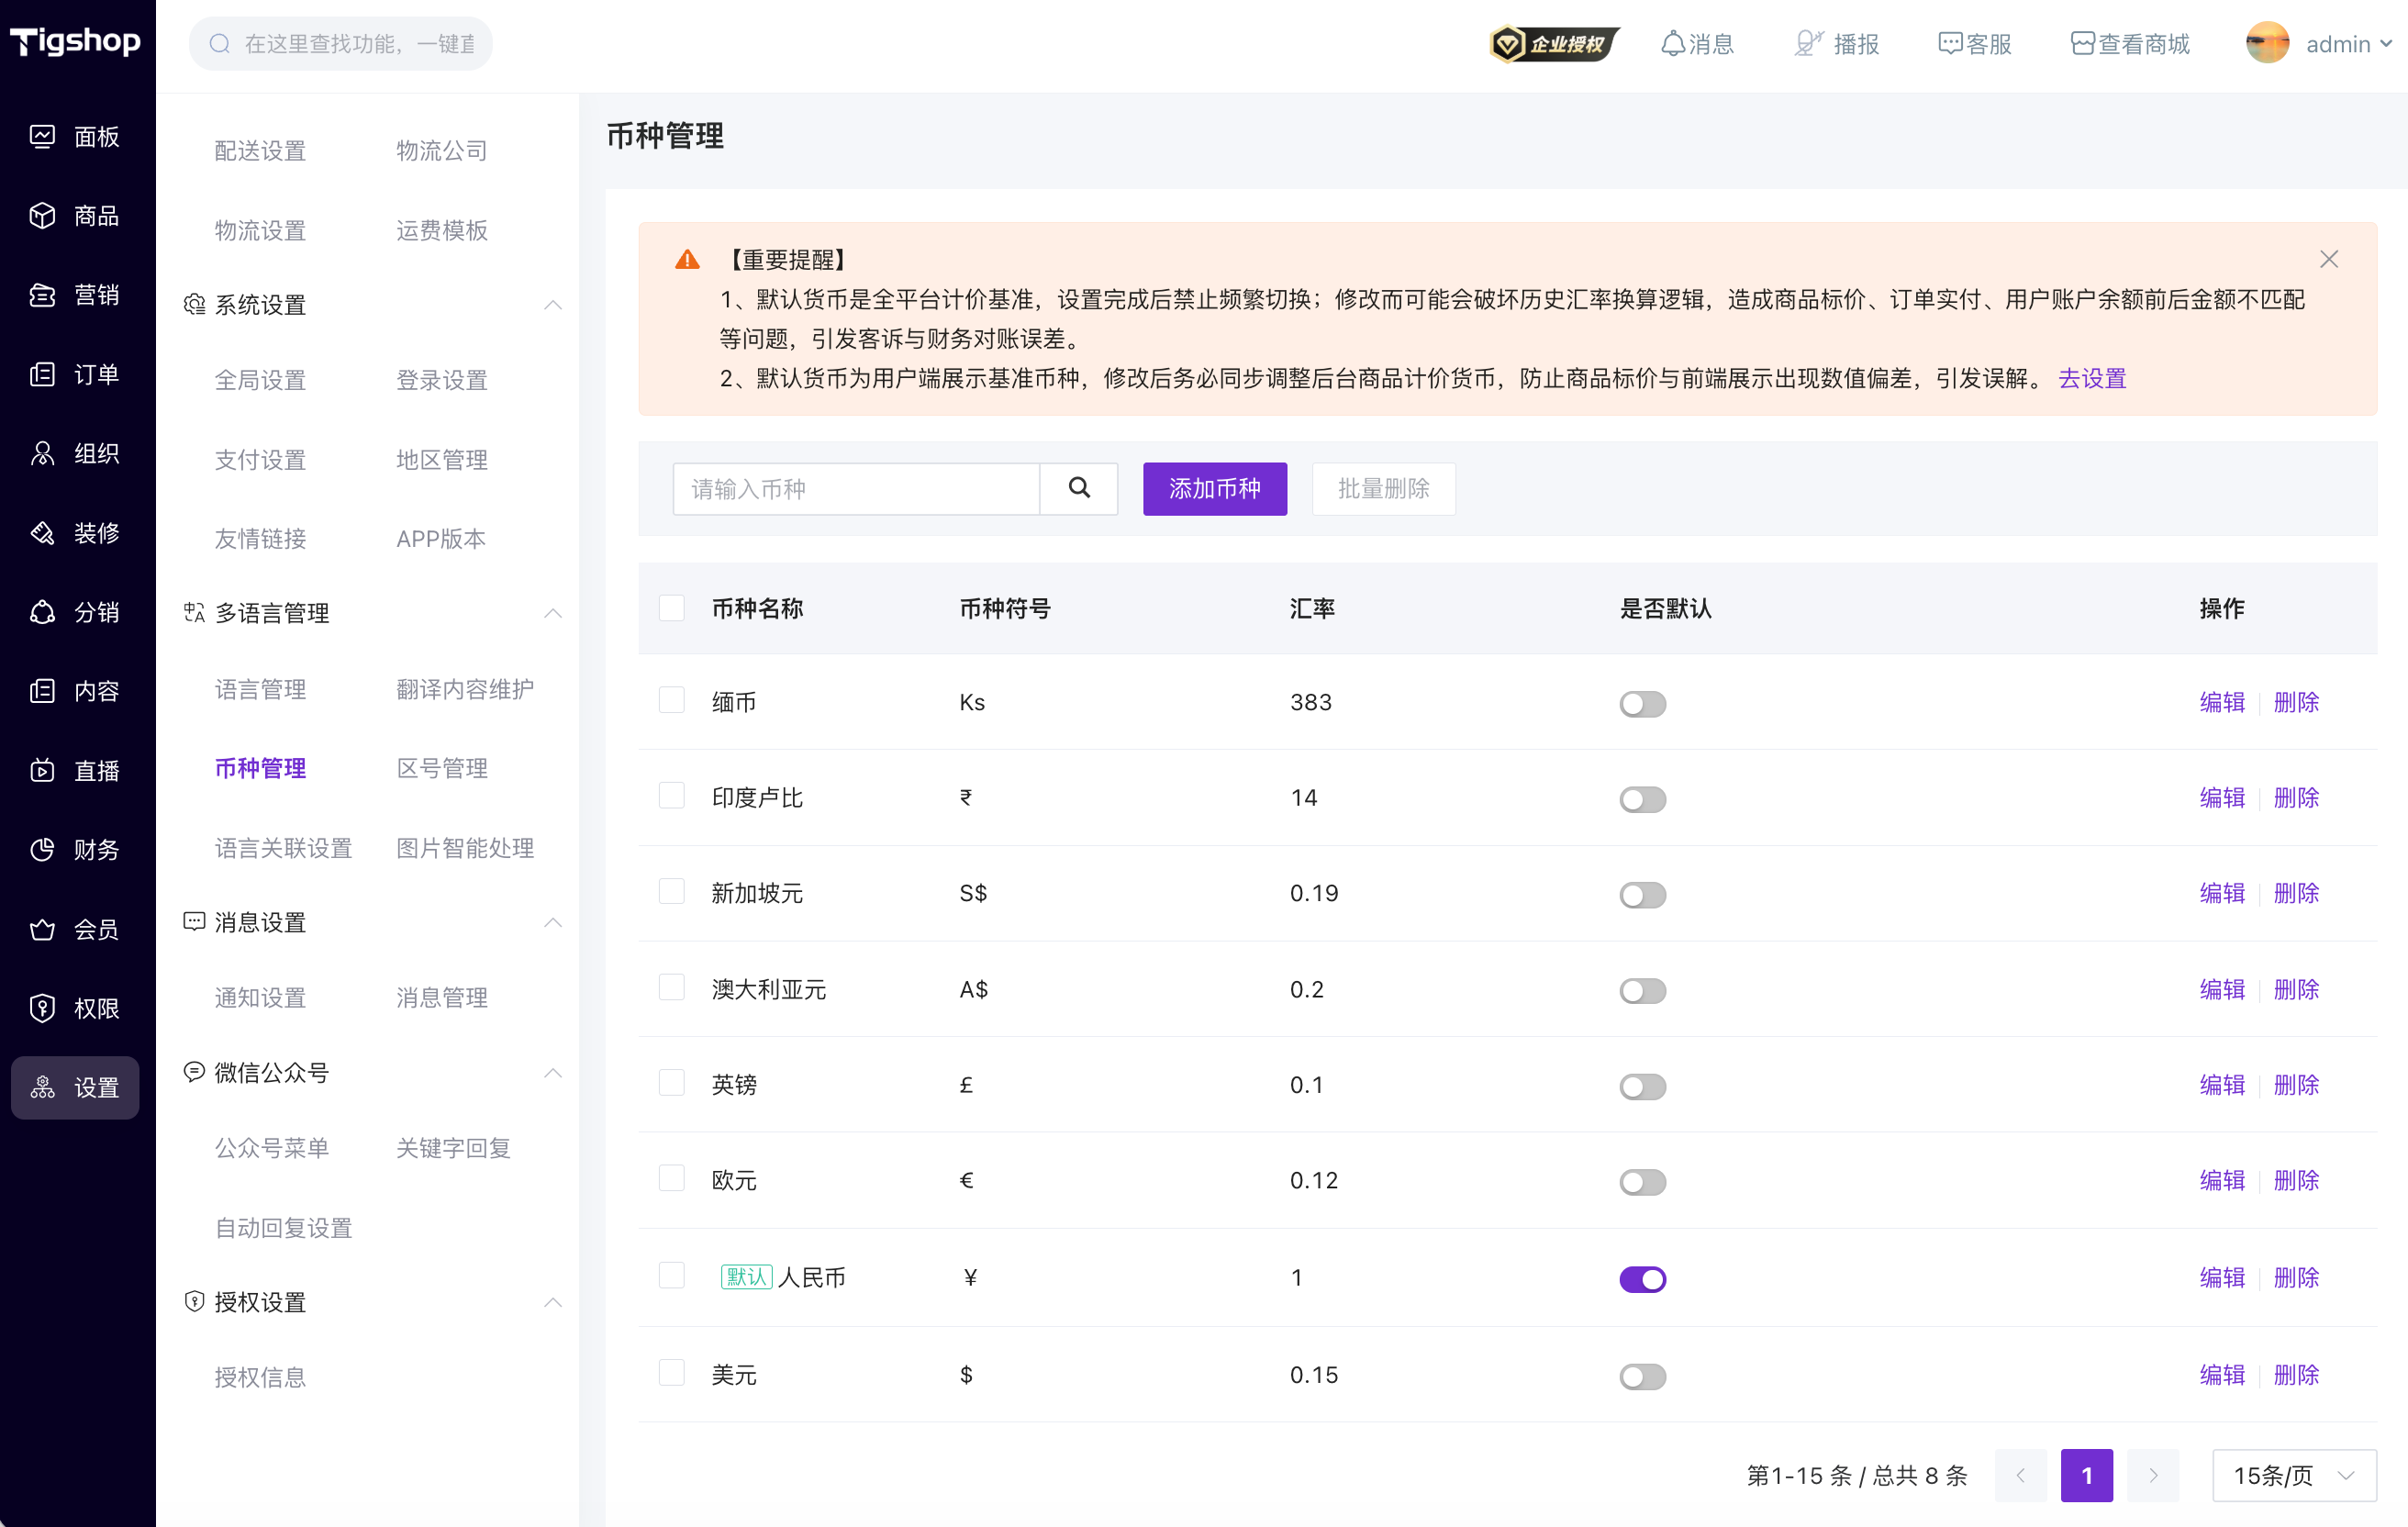Open 语言管理 menu item
The image size is (2408, 1527).
click(x=260, y=689)
